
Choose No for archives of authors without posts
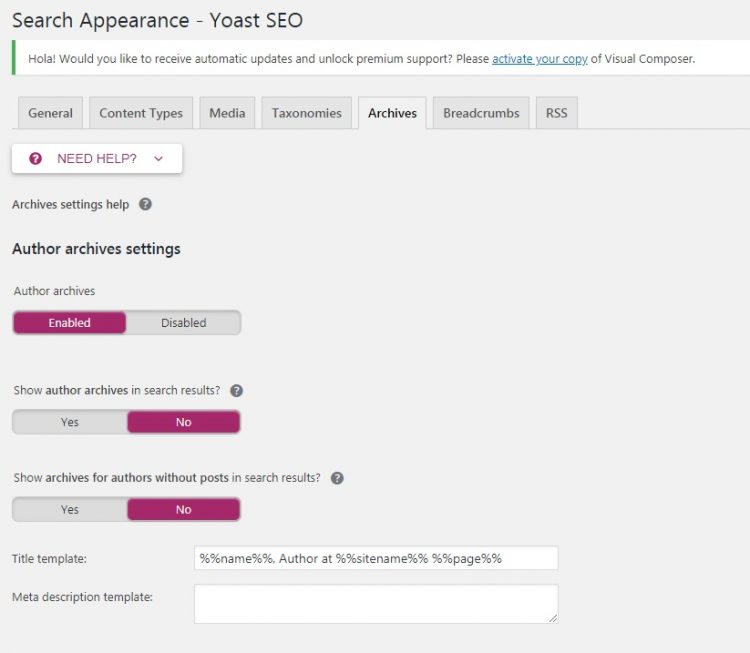click(184, 509)
